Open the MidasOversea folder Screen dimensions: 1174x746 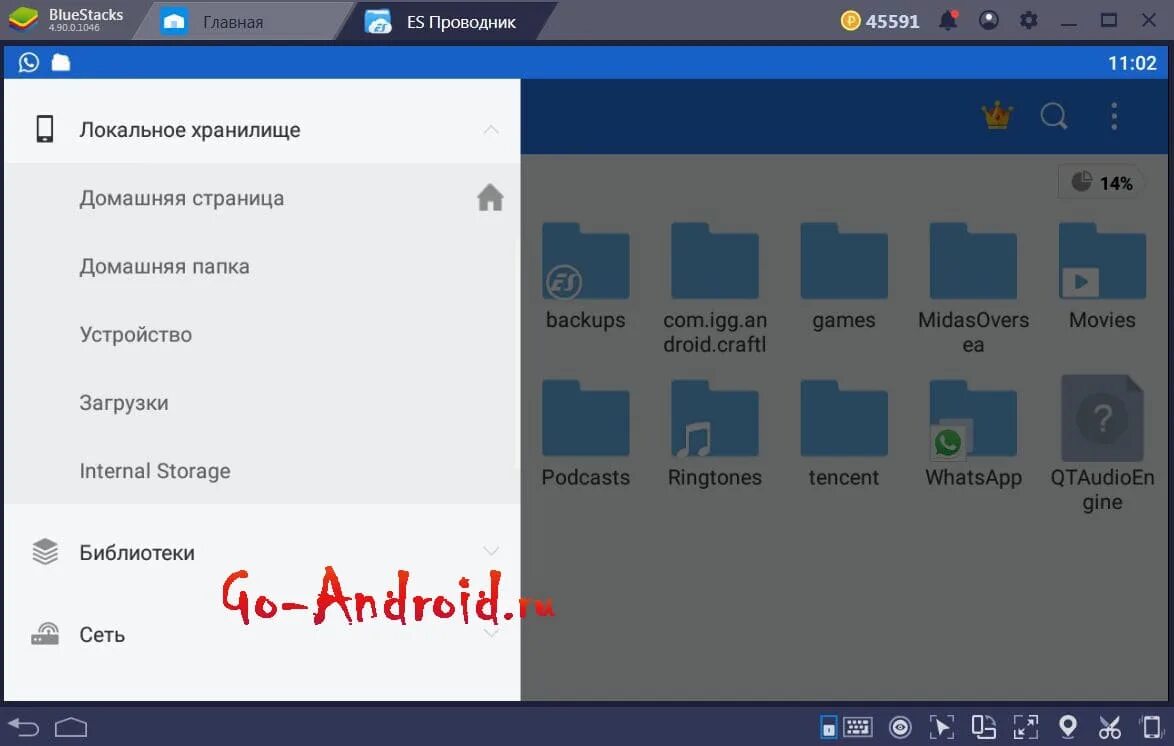pyautogui.click(x=973, y=289)
